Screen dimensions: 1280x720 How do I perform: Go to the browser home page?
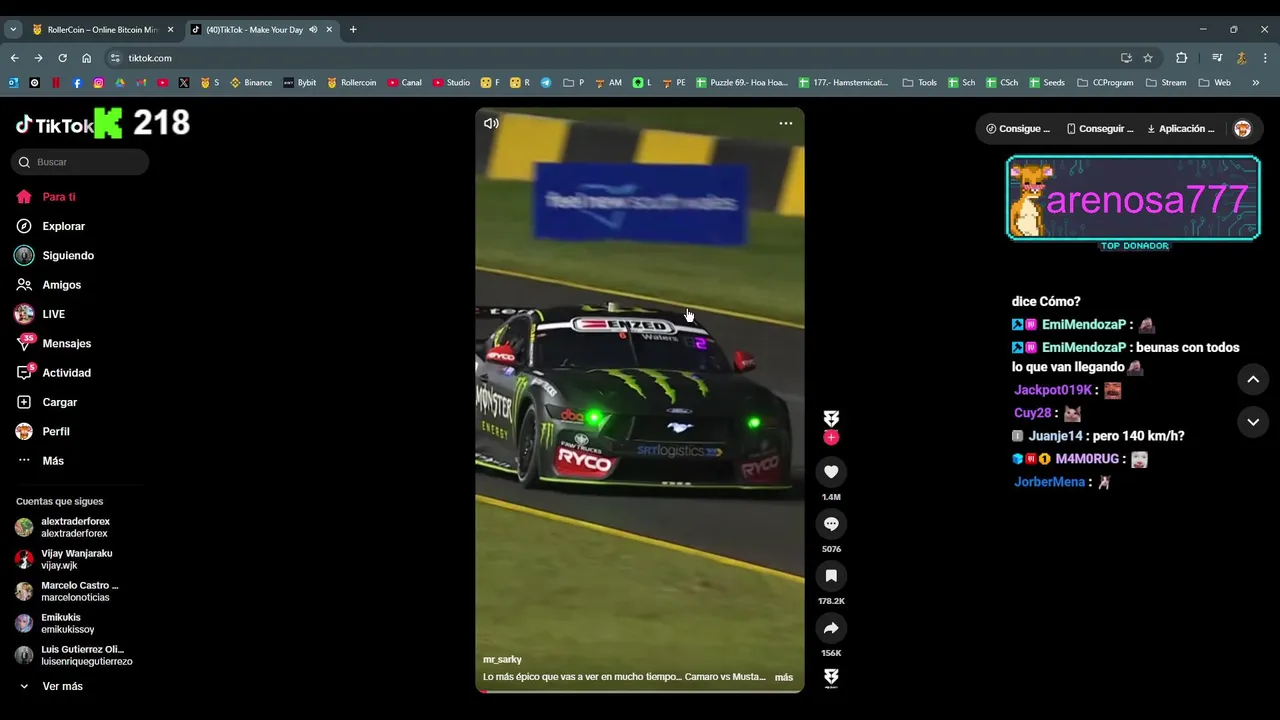point(86,58)
